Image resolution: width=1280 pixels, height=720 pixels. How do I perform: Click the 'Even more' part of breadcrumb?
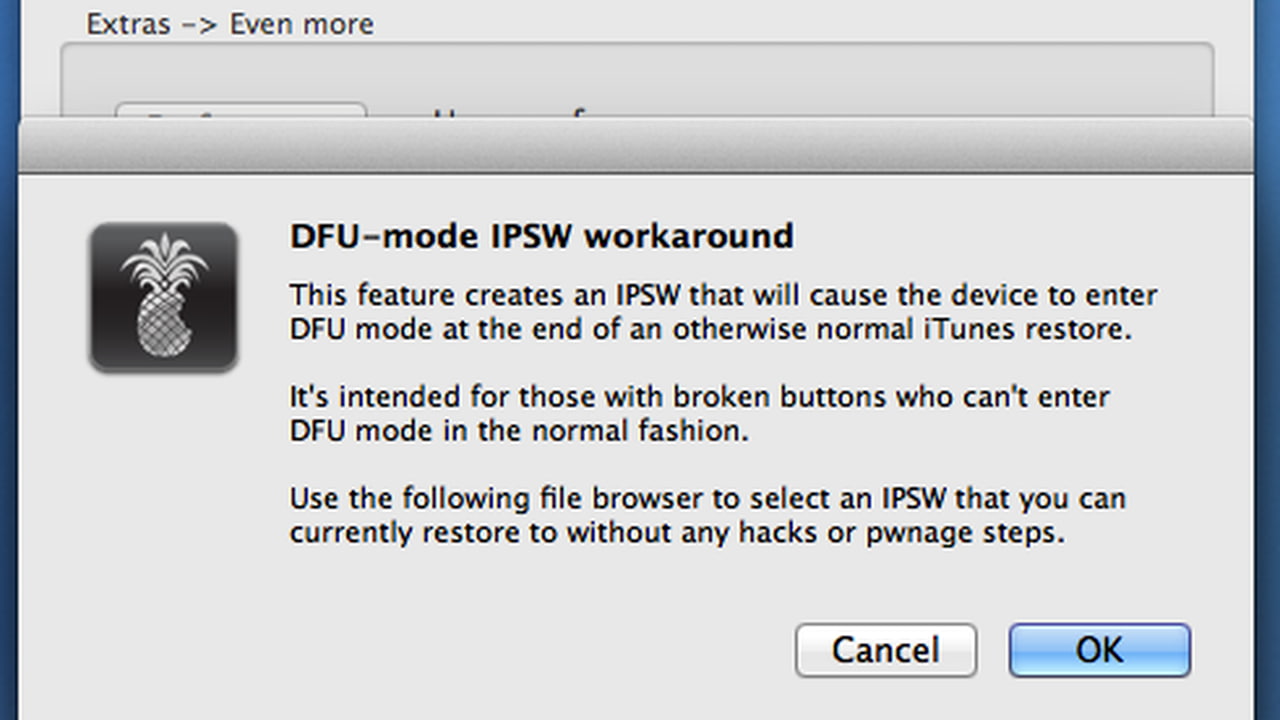(x=302, y=24)
